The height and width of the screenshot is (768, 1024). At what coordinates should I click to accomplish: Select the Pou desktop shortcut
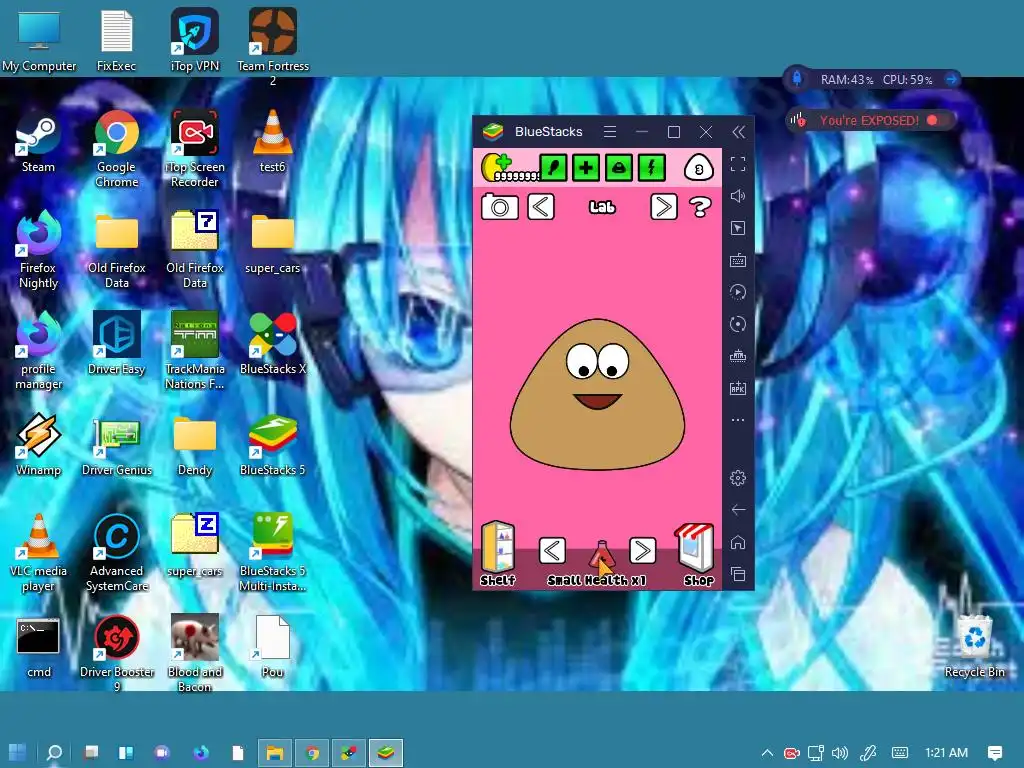(x=273, y=647)
